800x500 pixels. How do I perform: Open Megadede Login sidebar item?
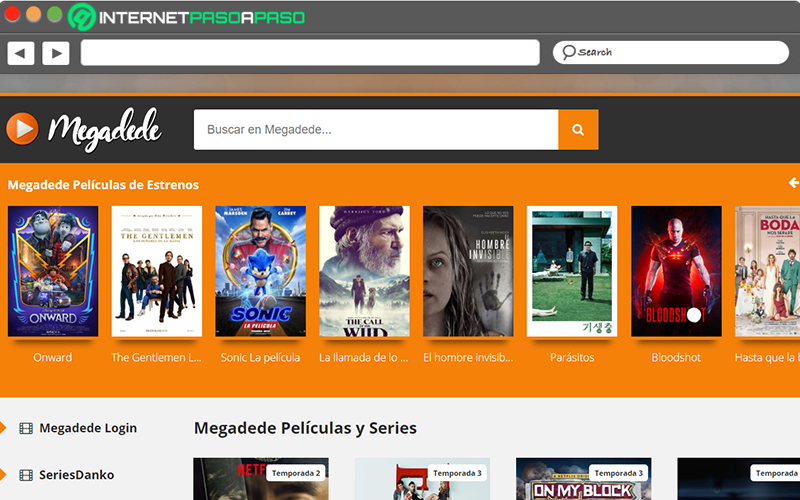[88, 428]
